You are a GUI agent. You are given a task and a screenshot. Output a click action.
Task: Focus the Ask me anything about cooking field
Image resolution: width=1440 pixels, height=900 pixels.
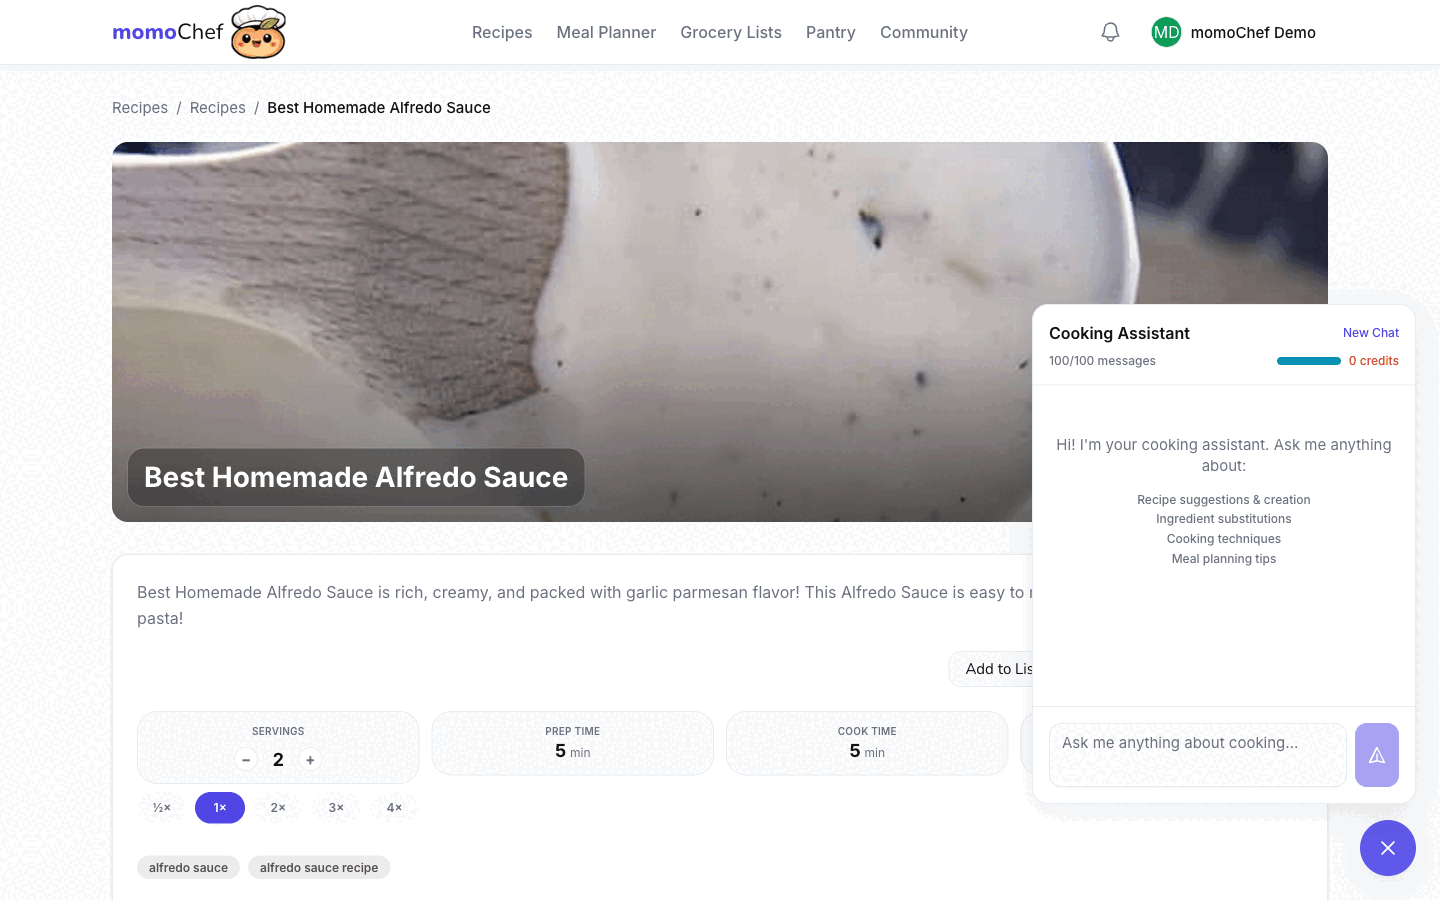click(x=1198, y=755)
